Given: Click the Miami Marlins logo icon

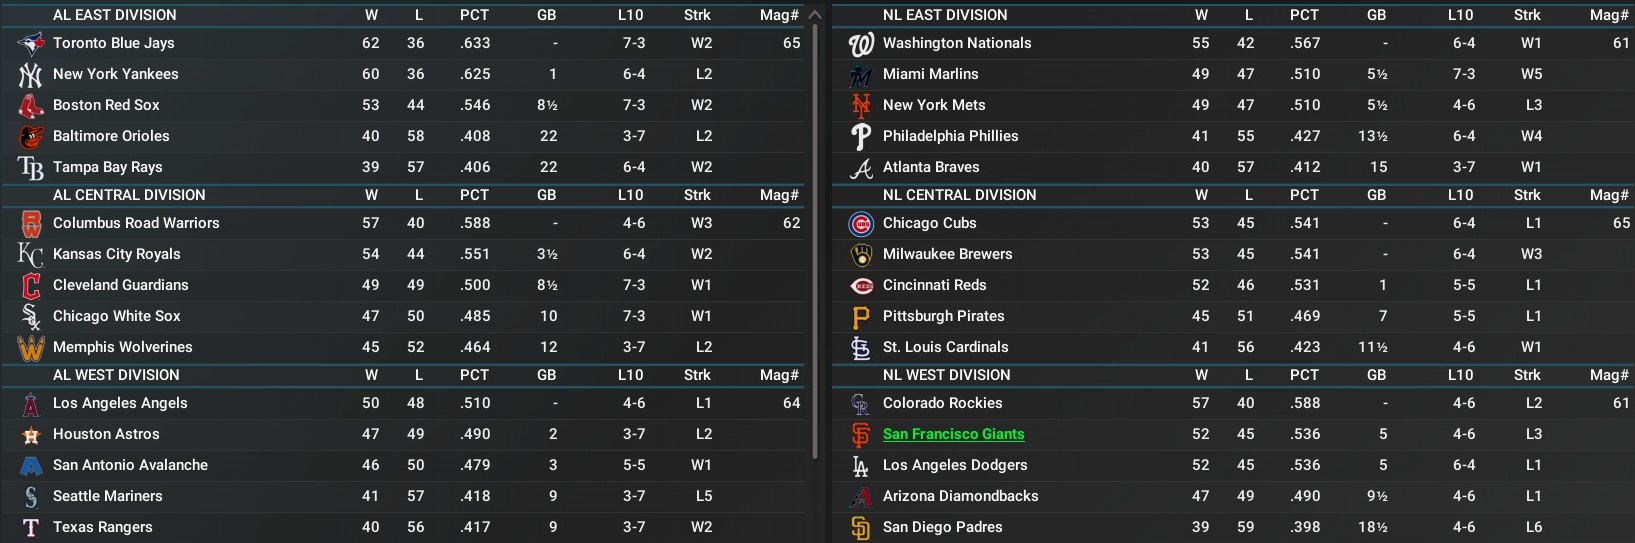Looking at the screenshot, I should point(861,74).
